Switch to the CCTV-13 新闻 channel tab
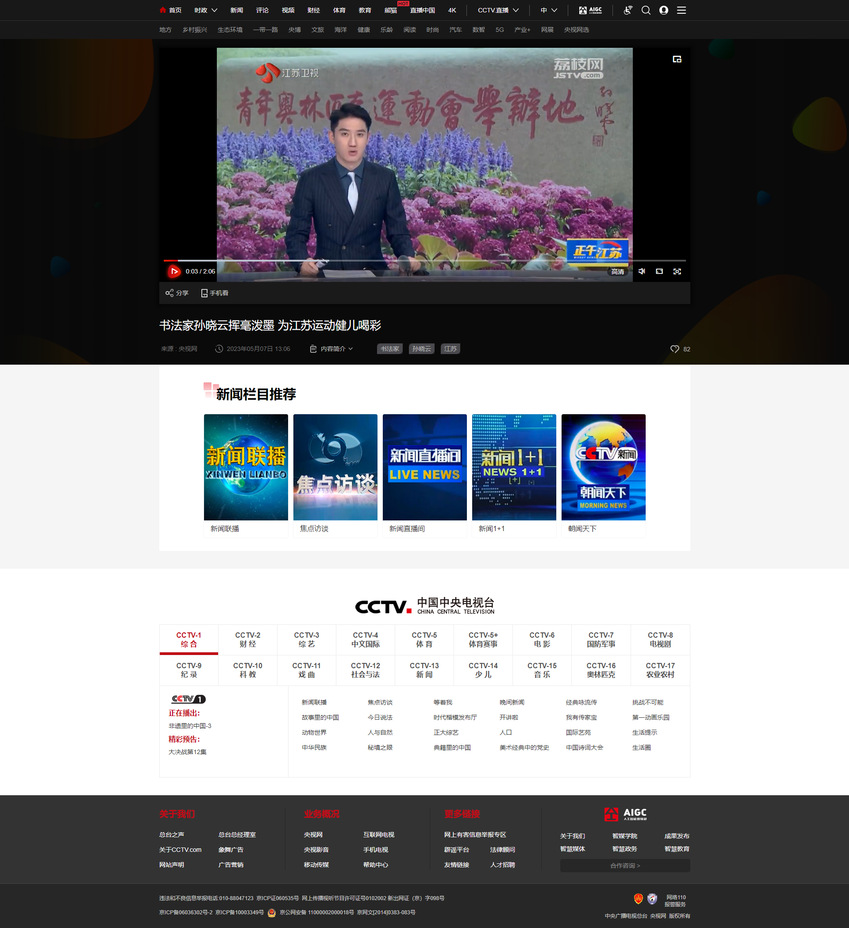The width and height of the screenshot is (849, 928). pyautogui.click(x=424, y=670)
